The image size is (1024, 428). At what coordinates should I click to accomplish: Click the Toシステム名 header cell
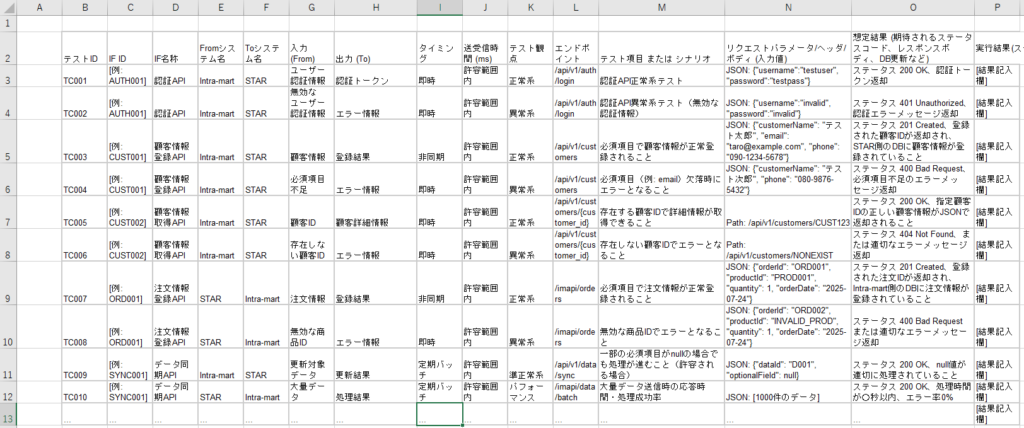(x=266, y=48)
